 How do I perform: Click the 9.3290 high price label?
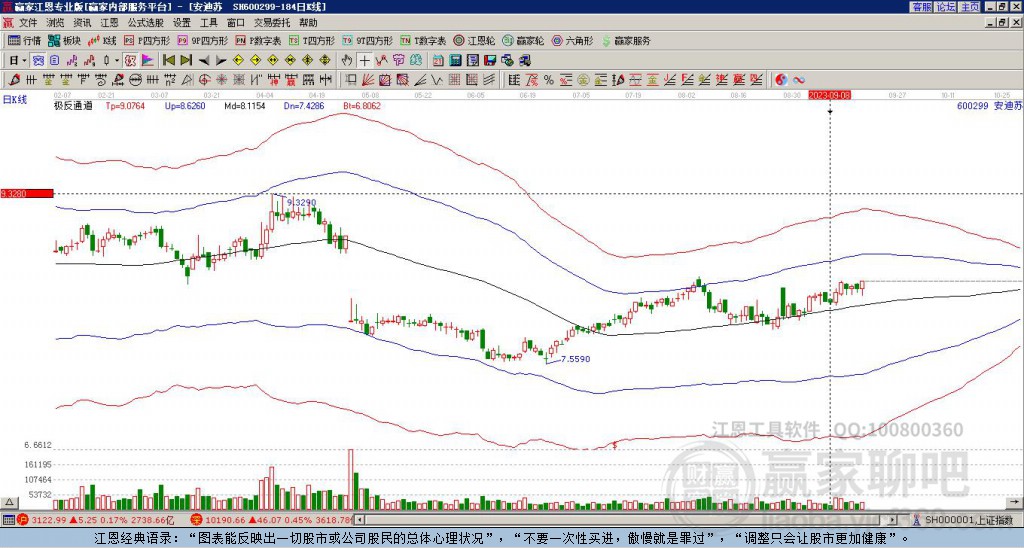pyautogui.click(x=301, y=202)
